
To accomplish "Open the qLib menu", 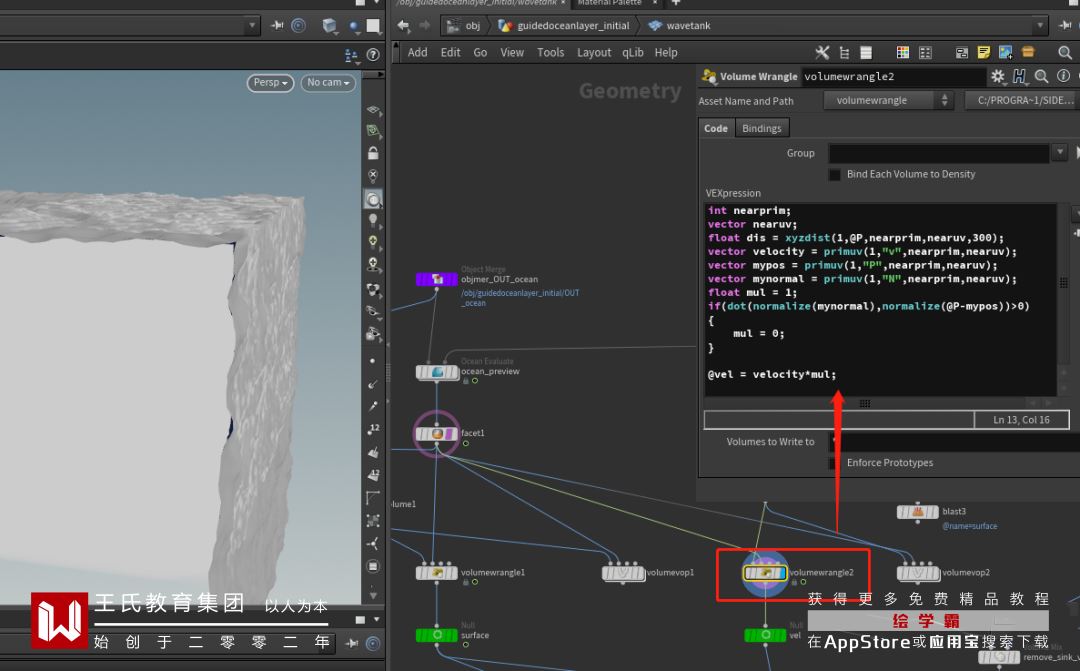I will pyautogui.click(x=632, y=53).
